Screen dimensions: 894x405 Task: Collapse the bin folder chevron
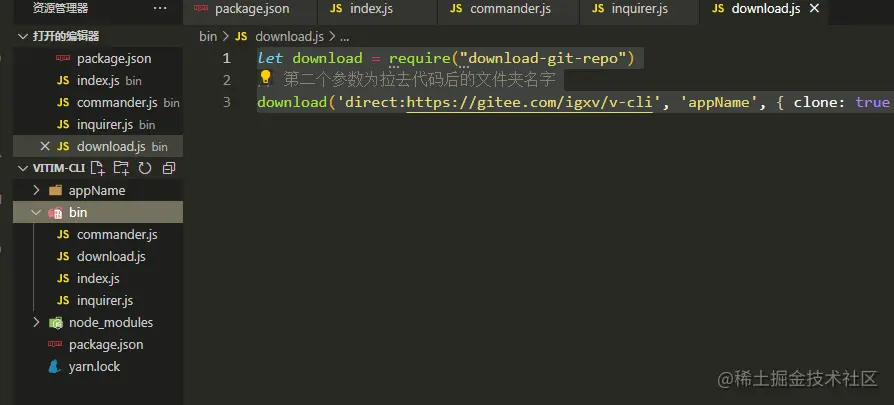(36, 213)
